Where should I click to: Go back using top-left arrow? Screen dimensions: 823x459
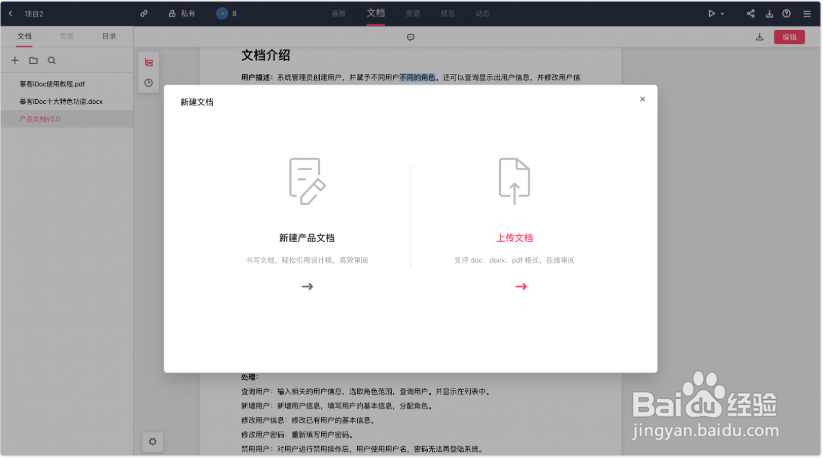pos(10,14)
